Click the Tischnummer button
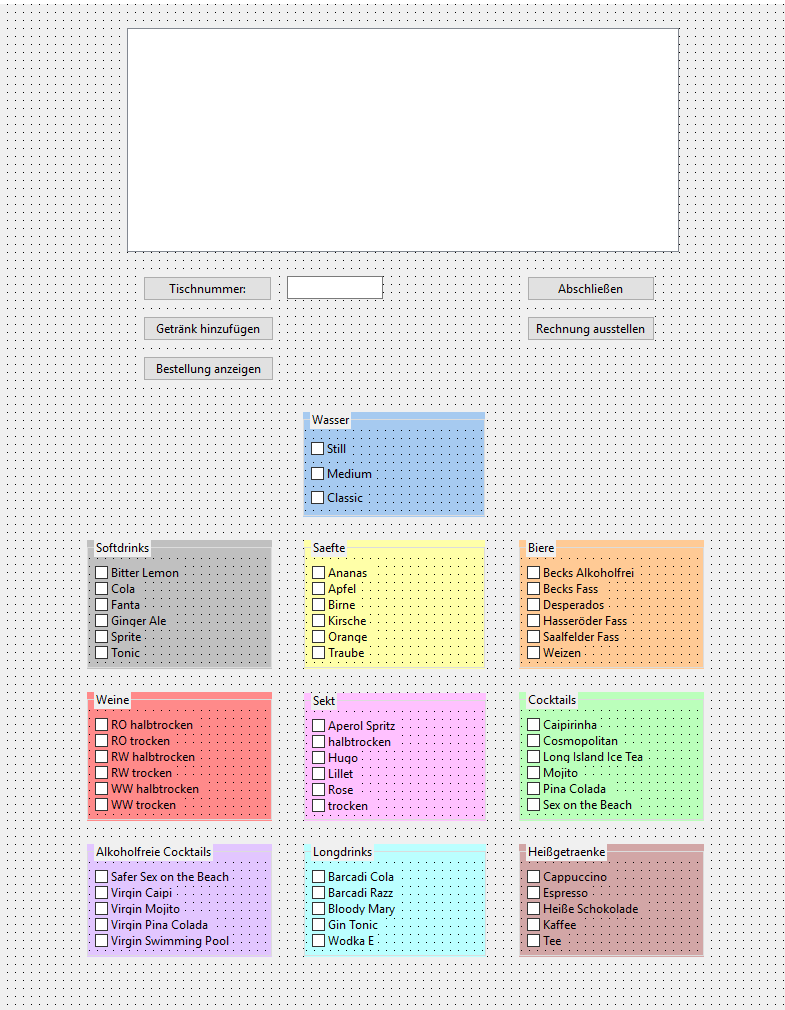Screen dimensions: 785x1010 click(x=207, y=289)
